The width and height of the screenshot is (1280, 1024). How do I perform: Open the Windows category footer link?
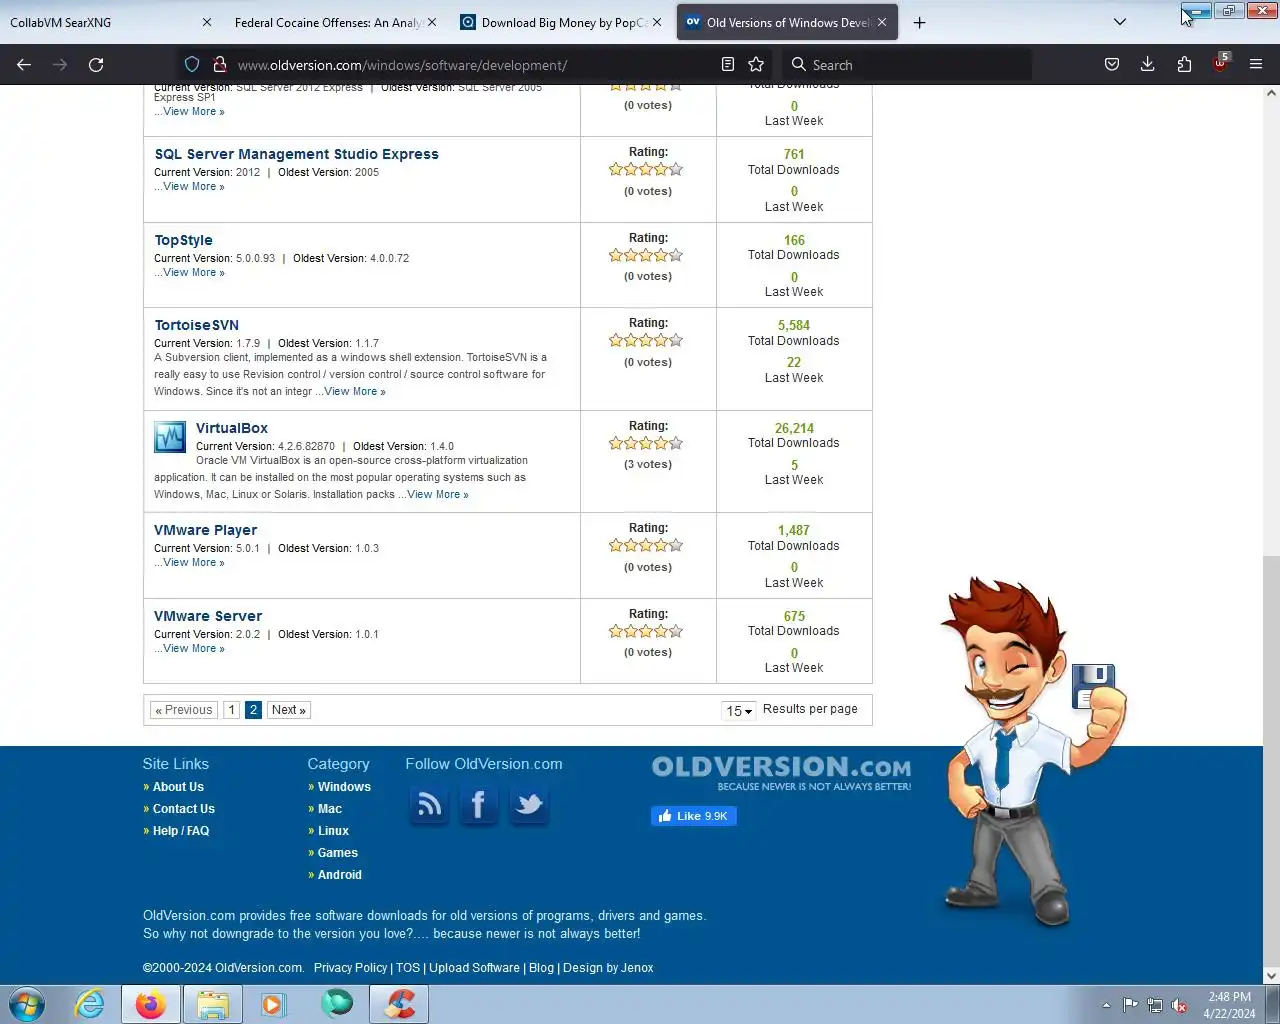point(344,787)
